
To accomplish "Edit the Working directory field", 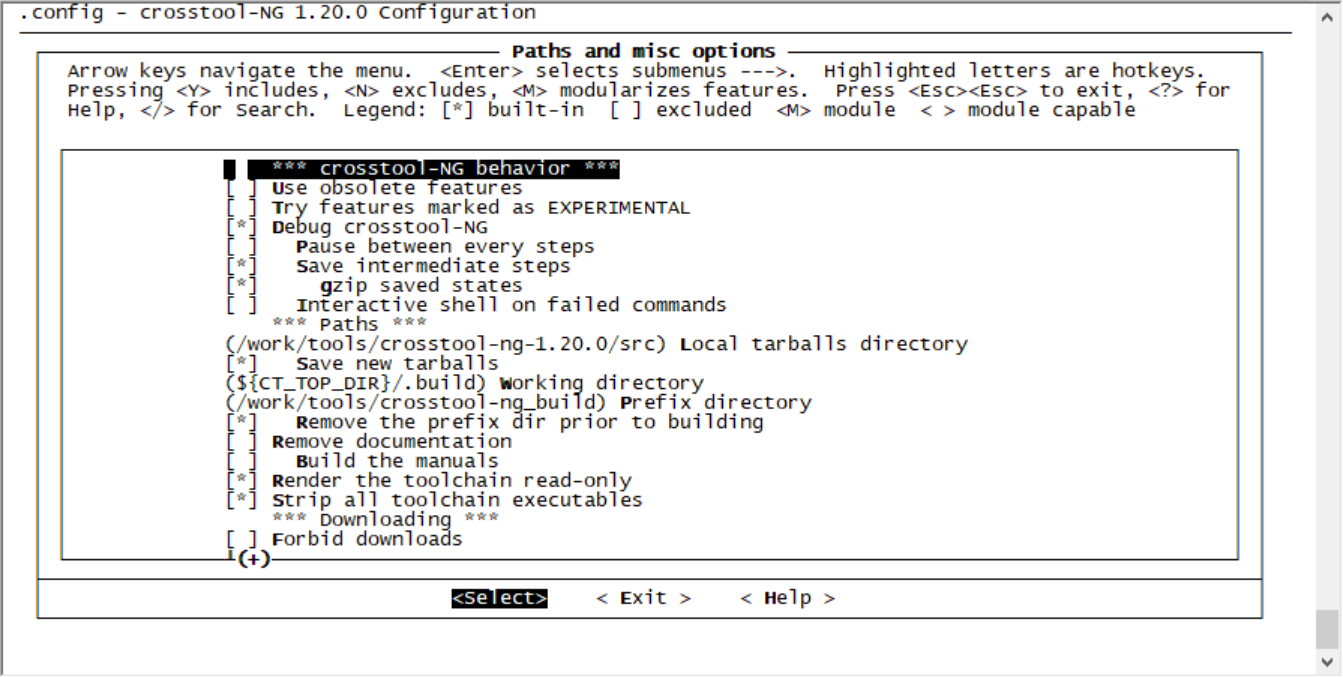I will pyautogui.click(x=361, y=383).
